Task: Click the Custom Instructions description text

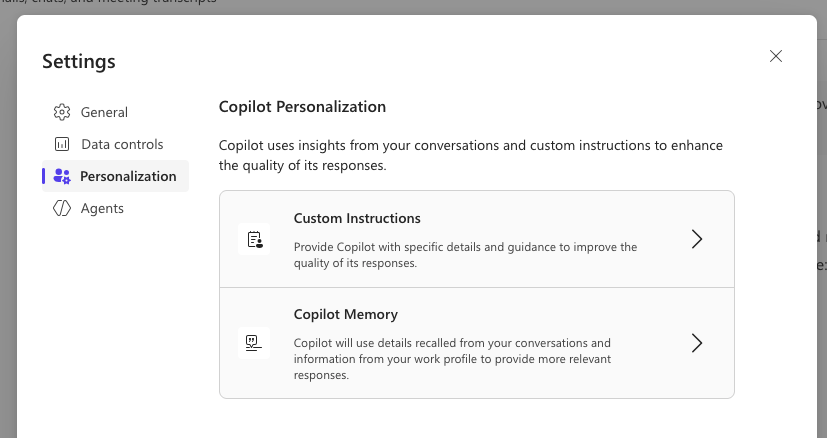Action: coord(465,255)
